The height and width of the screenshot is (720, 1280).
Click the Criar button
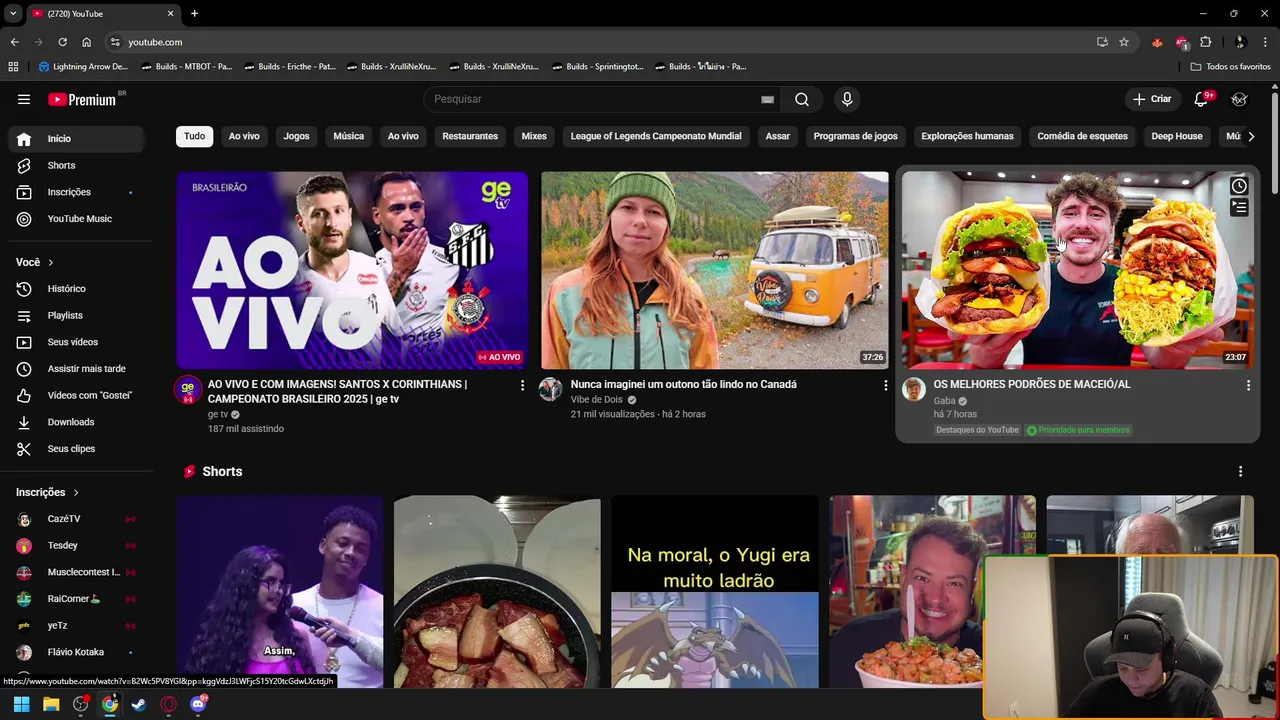(x=1151, y=99)
